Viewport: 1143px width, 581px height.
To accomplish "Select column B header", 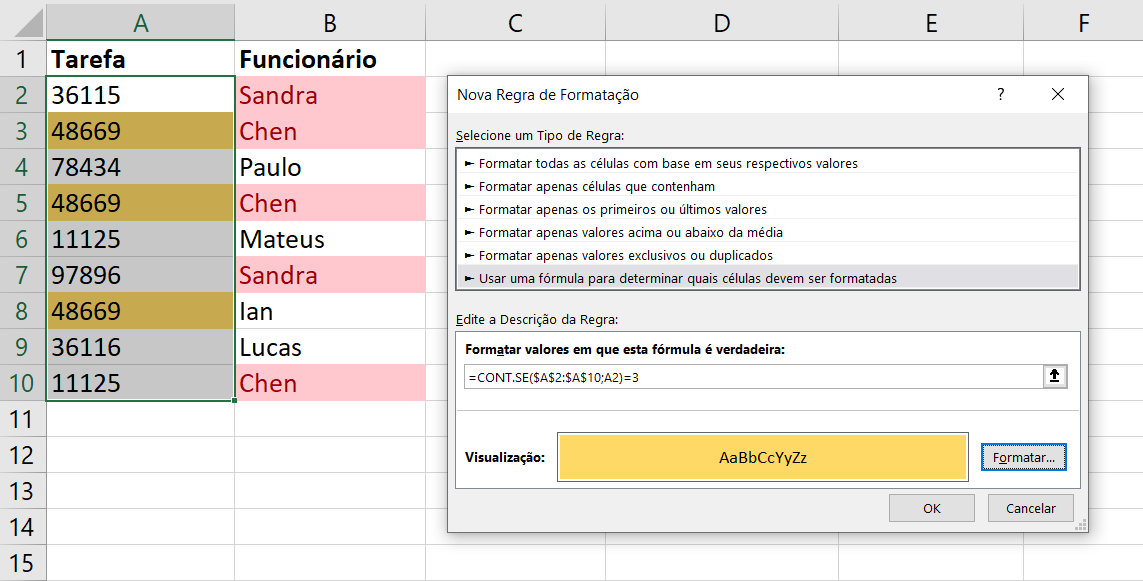I will [330, 23].
